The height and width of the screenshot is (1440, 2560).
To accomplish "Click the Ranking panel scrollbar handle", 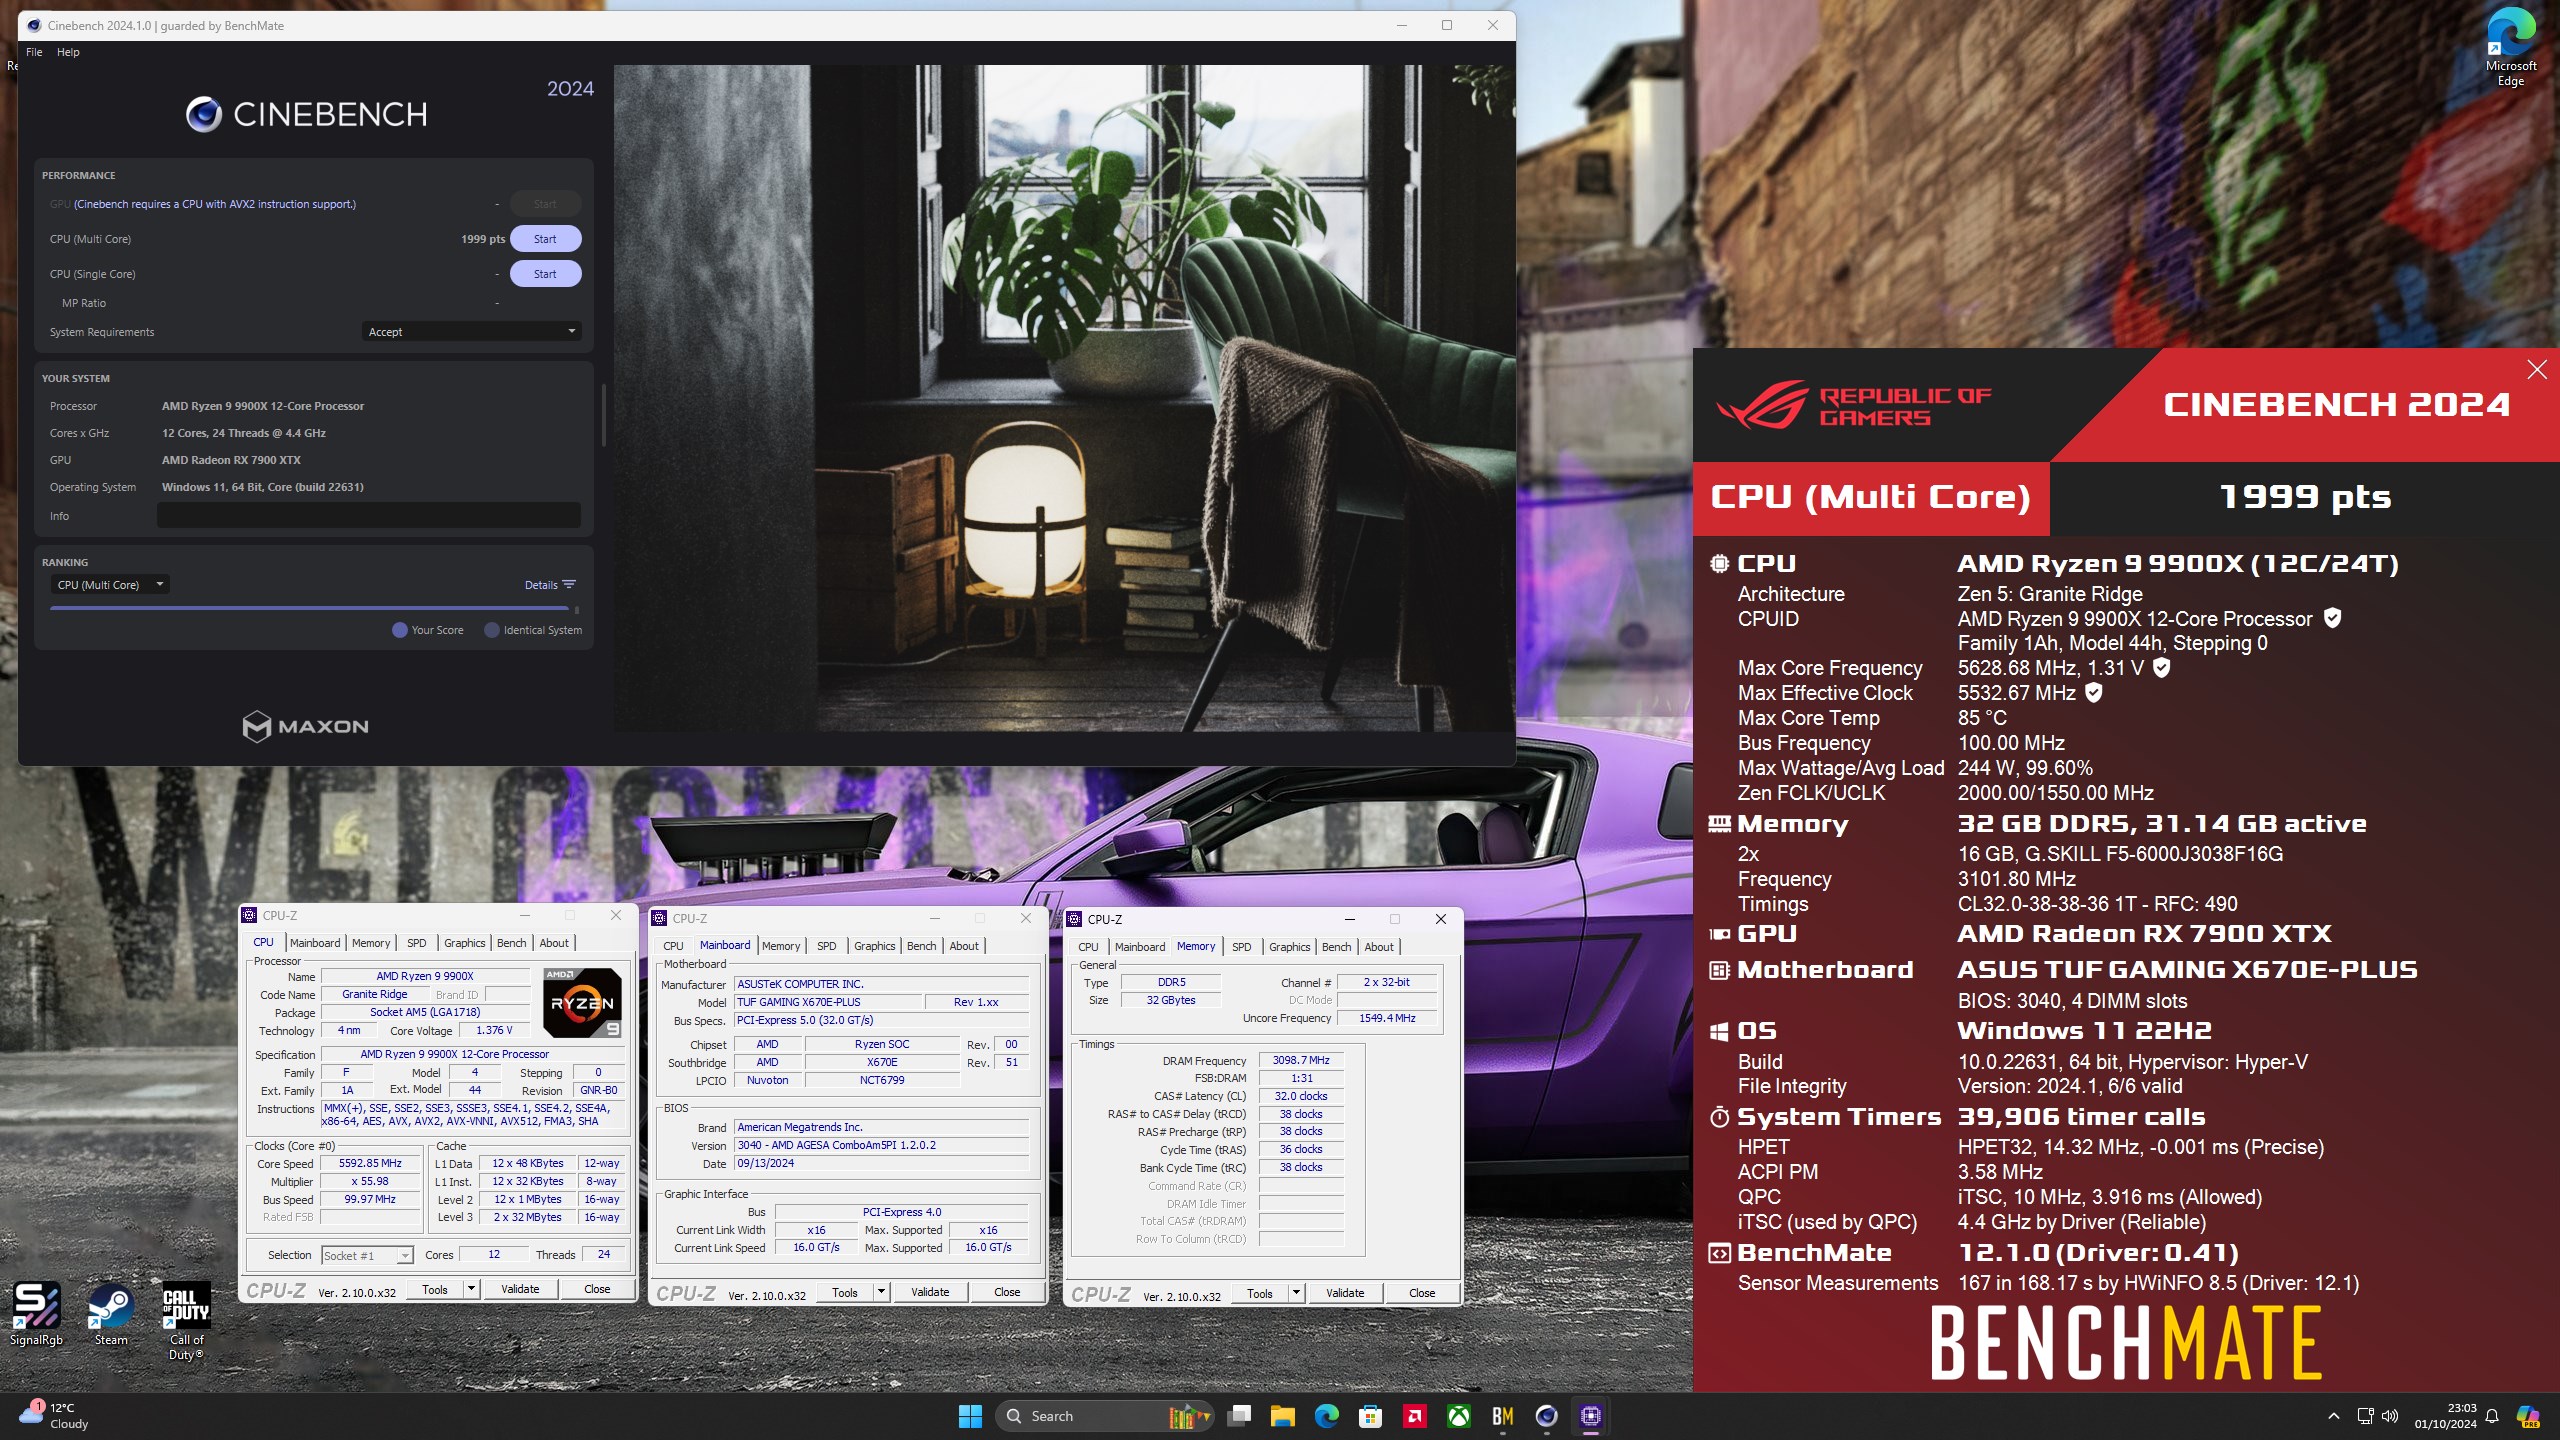I will (x=576, y=610).
